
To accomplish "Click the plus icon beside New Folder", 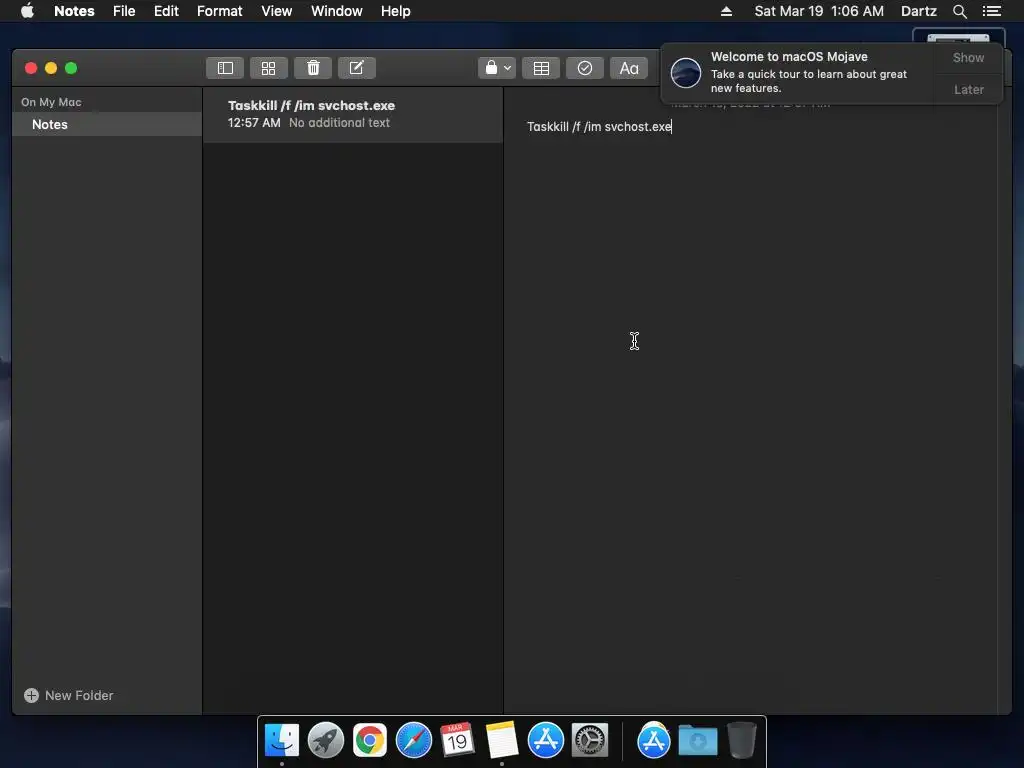I will coord(31,696).
